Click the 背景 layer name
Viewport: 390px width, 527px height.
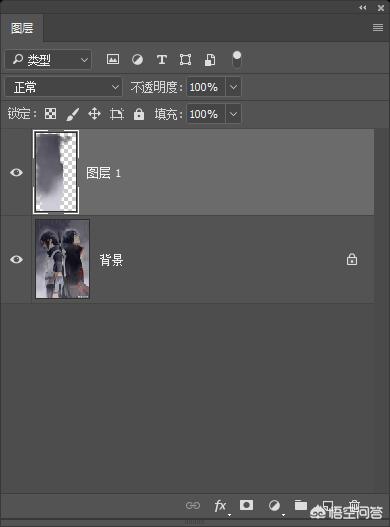click(x=111, y=260)
